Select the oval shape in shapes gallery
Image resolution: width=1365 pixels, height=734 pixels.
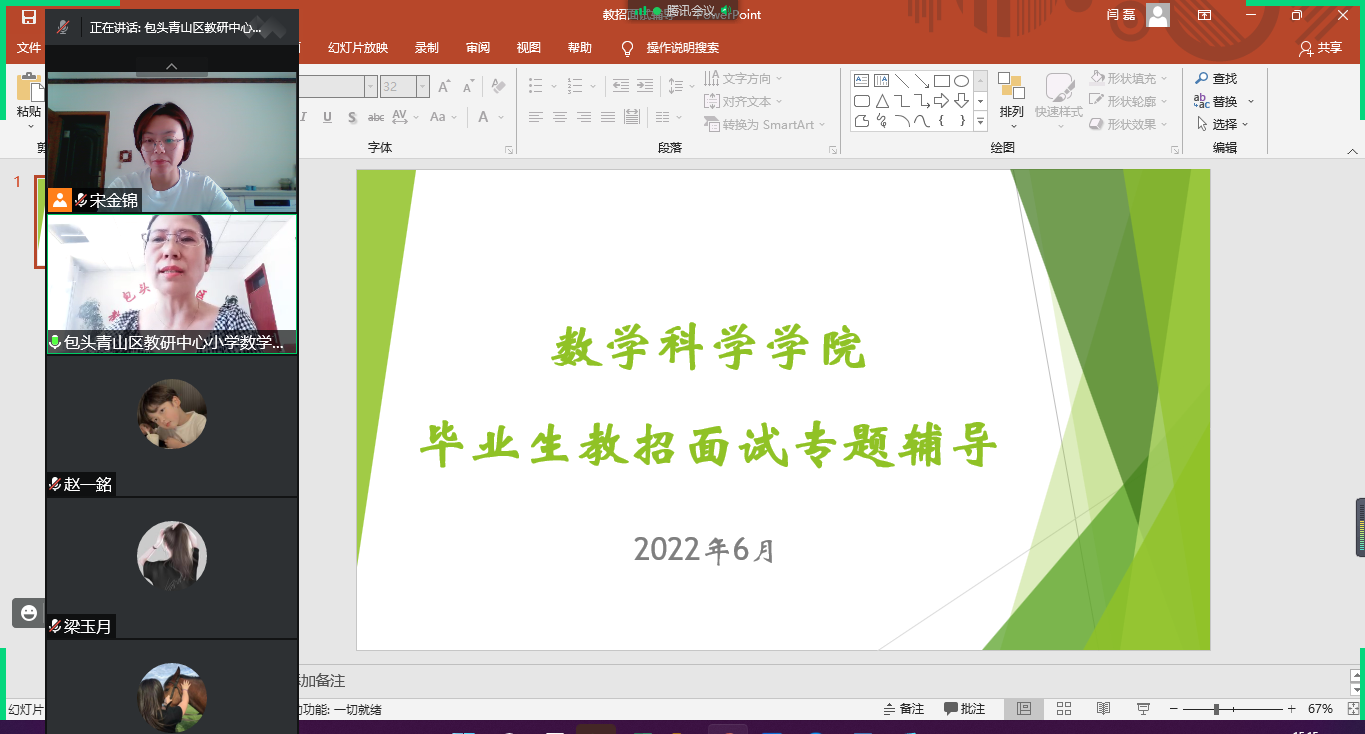pos(961,81)
